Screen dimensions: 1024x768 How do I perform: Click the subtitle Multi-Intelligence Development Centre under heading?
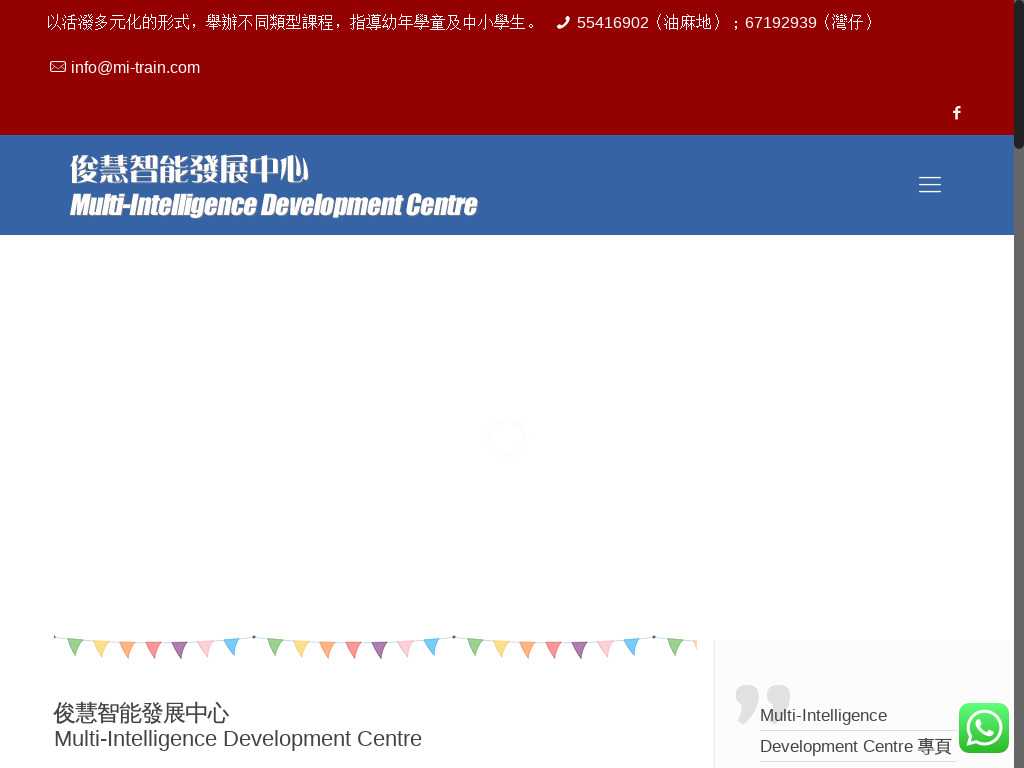[x=238, y=739]
